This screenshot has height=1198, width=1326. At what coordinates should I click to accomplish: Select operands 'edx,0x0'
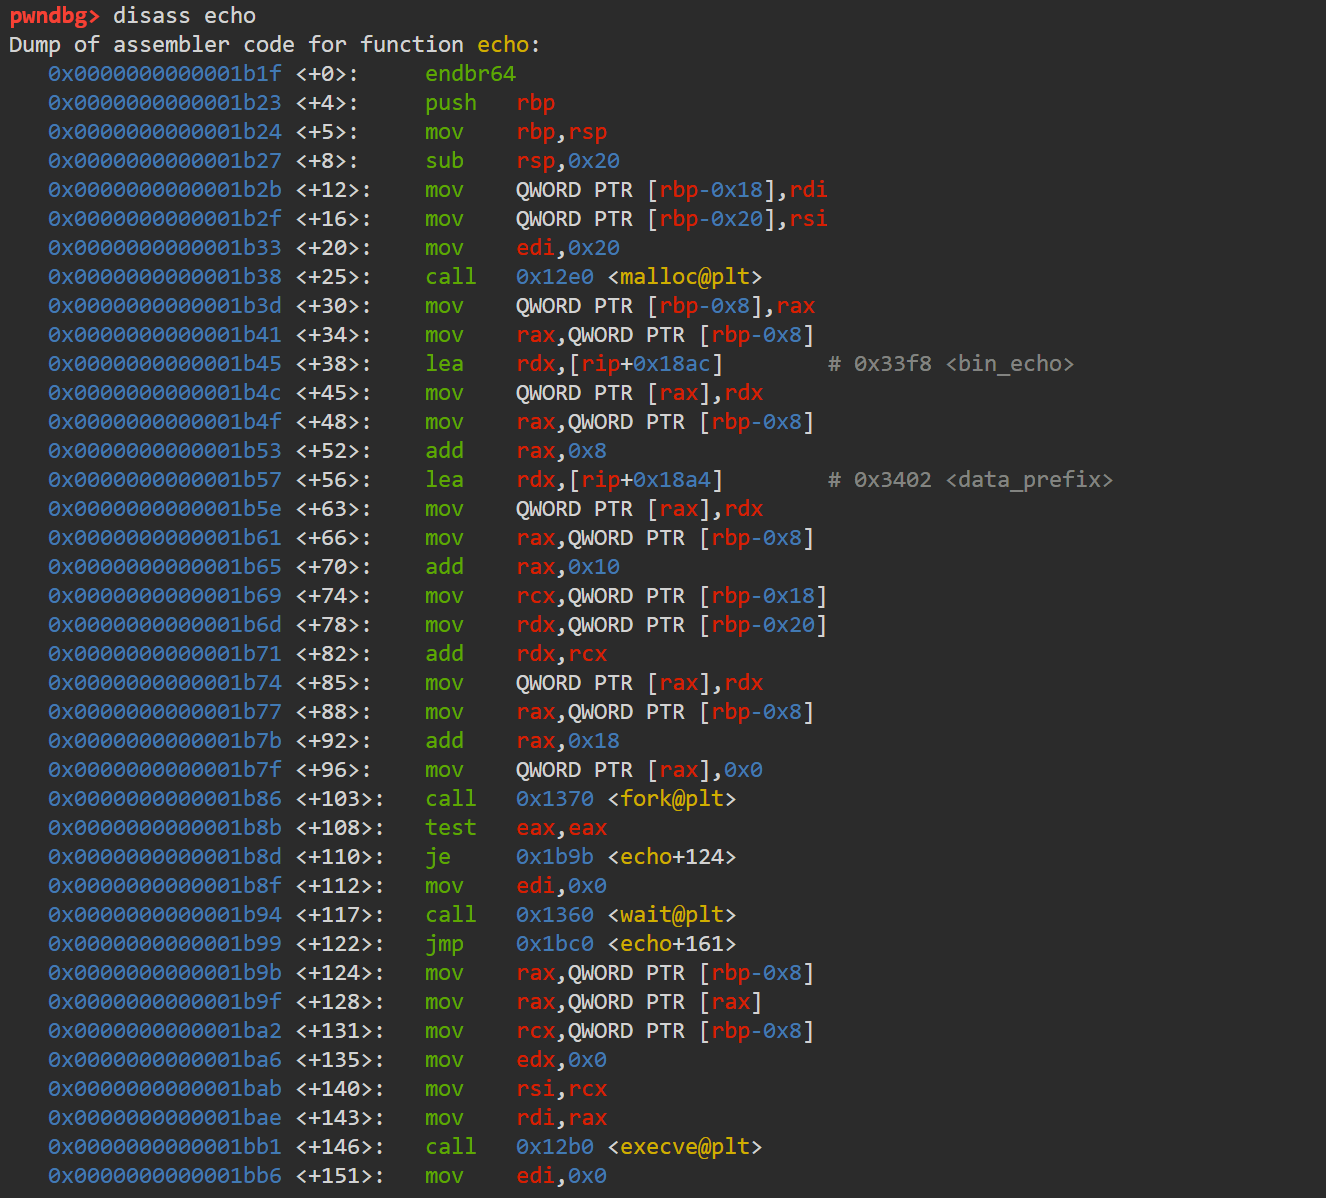click(562, 1060)
